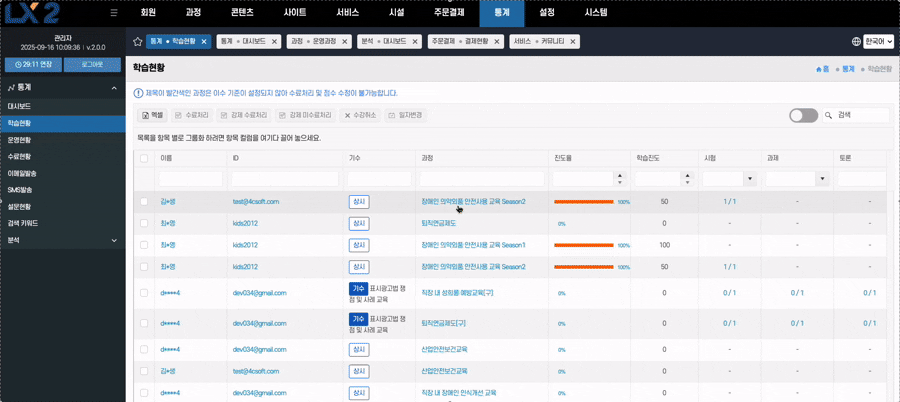The image size is (900, 402).
Task: Click the magnifier icon in the search box
Action: tap(829, 115)
